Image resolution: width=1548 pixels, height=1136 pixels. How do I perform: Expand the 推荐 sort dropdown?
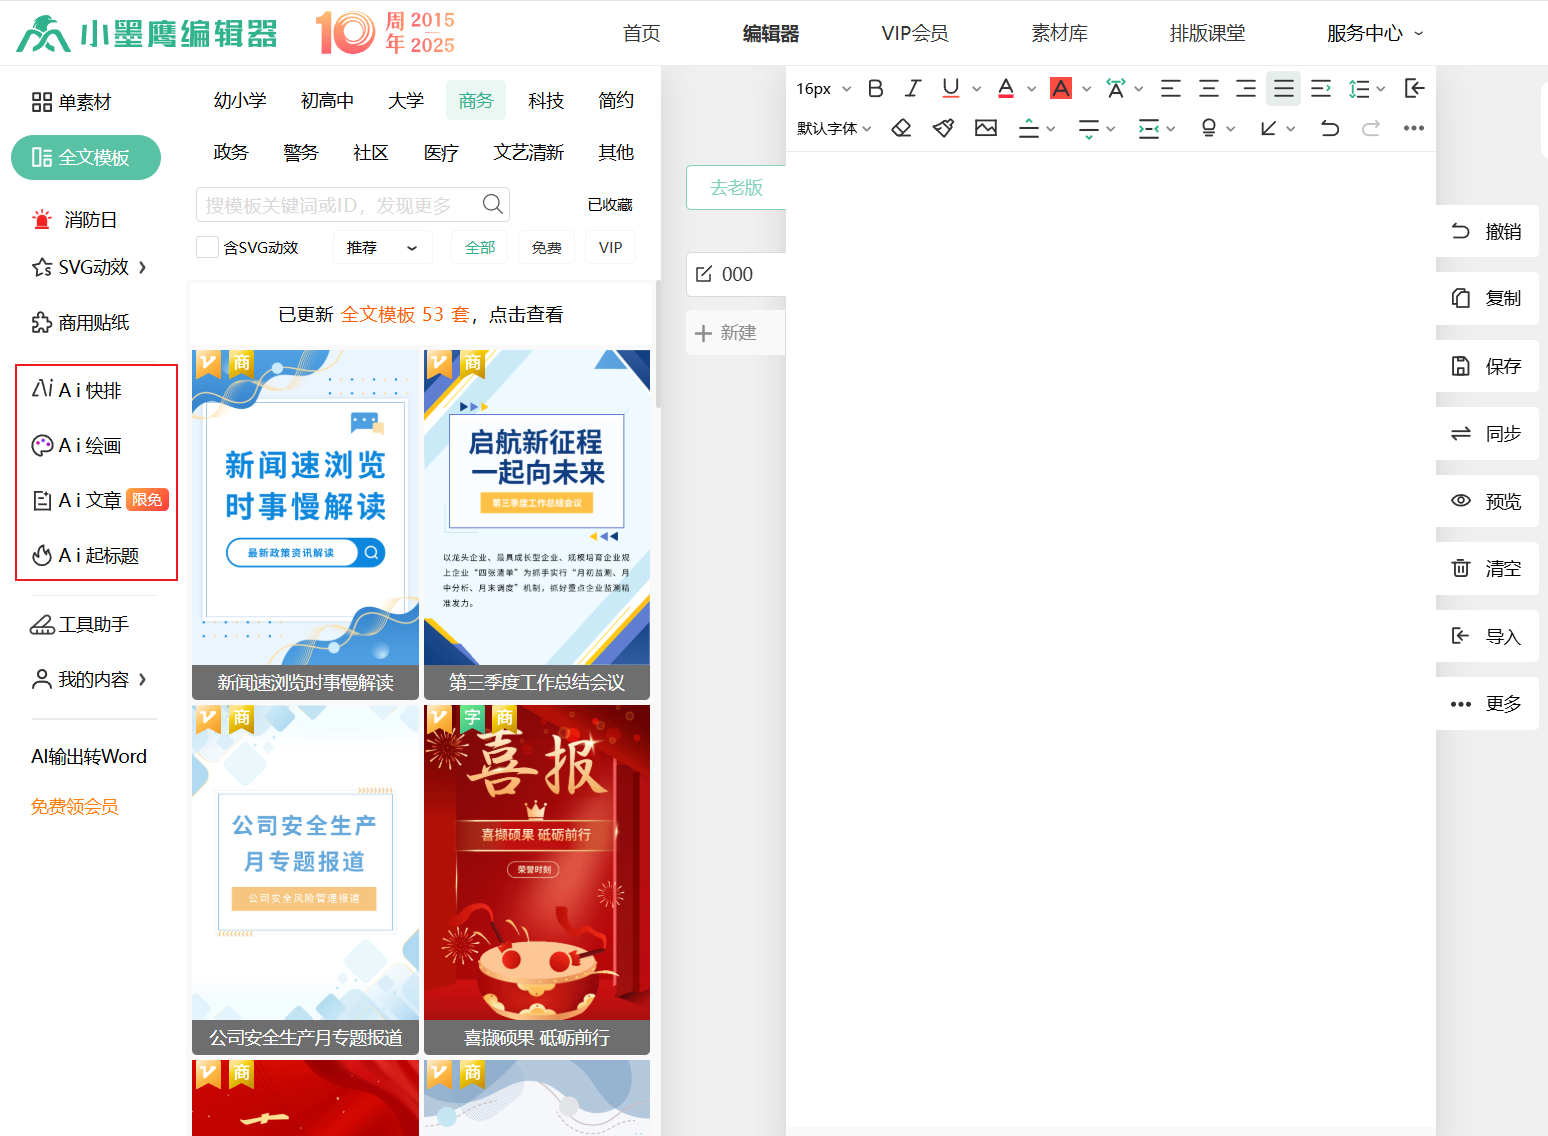pos(382,247)
